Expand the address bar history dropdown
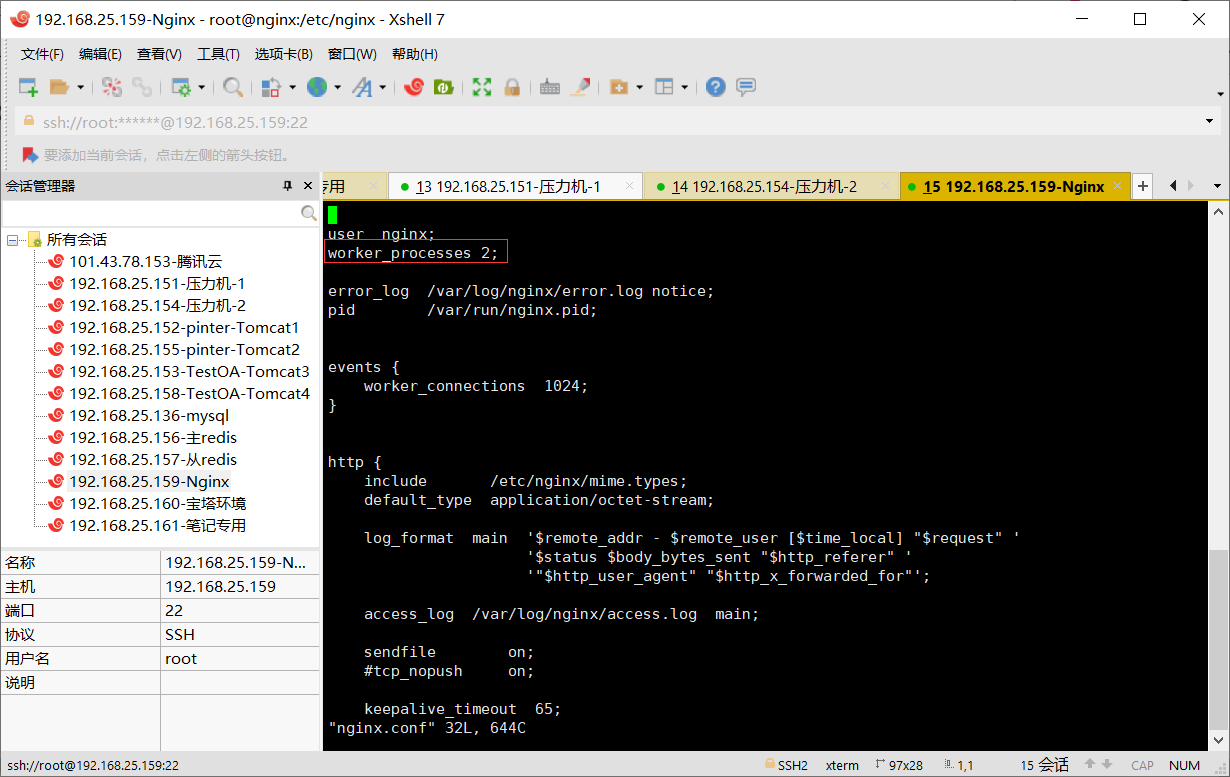Image resolution: width=1230 pixels, height=777 pixels. 1210,122
